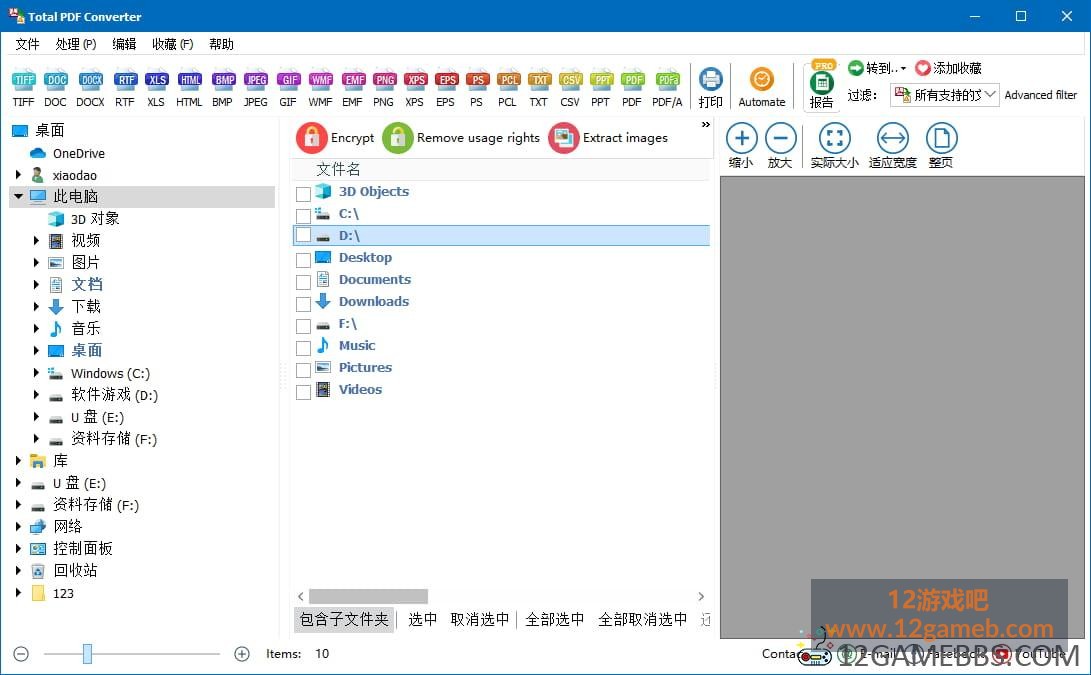Check the D:\ row checkbox
This screenshot has width=1091, height=675.
click(x=303, y=235)
